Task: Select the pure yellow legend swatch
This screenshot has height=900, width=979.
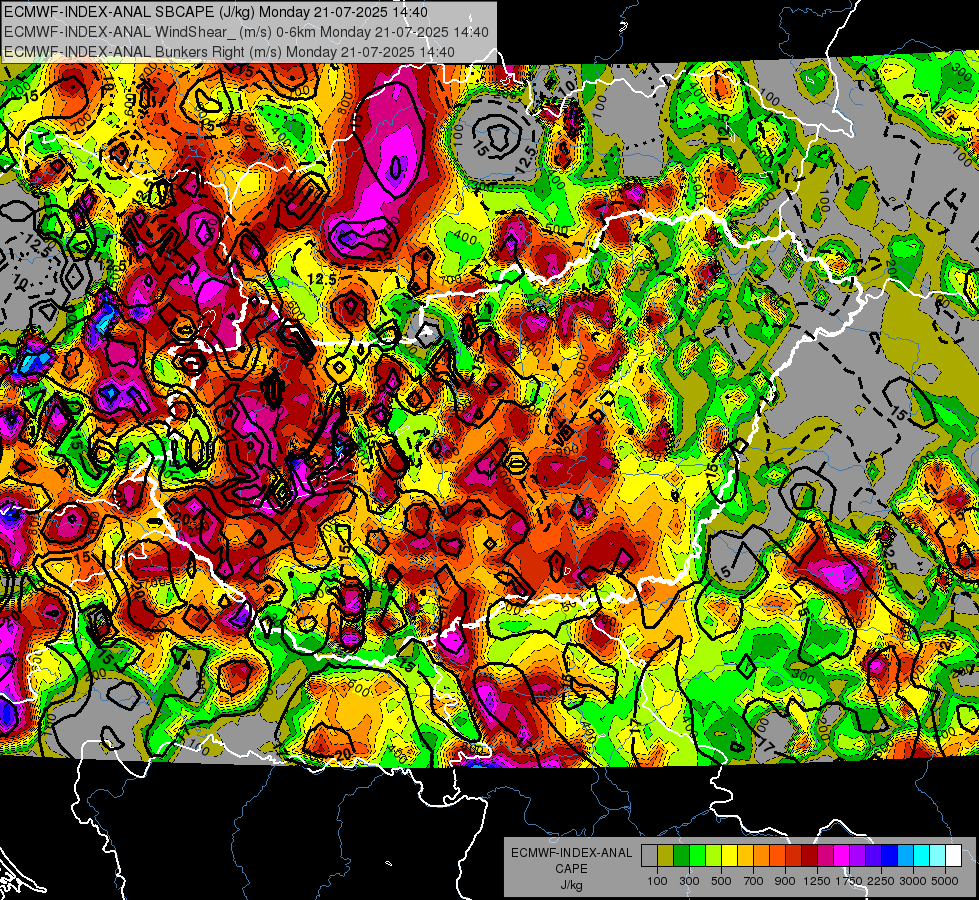Action: [729, 856]
